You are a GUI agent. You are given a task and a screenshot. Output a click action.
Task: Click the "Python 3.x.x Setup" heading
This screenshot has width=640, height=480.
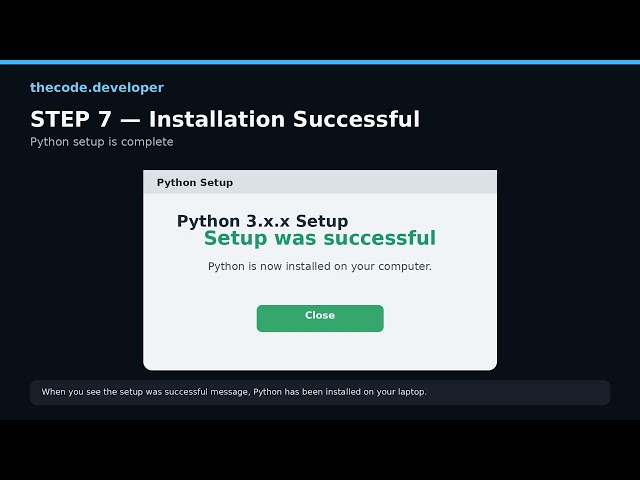coord(262,221)
